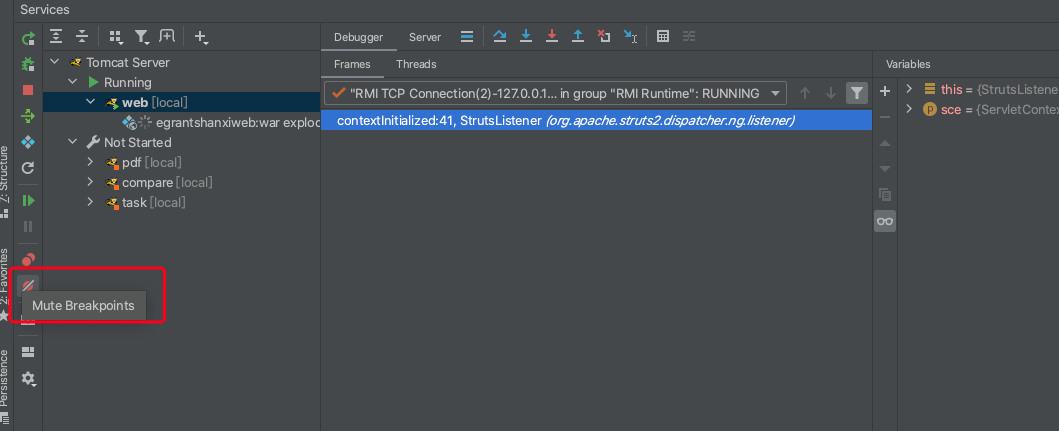The image size is (1059, 431).
Task: Click the Step Out icon
Action: 578,37
